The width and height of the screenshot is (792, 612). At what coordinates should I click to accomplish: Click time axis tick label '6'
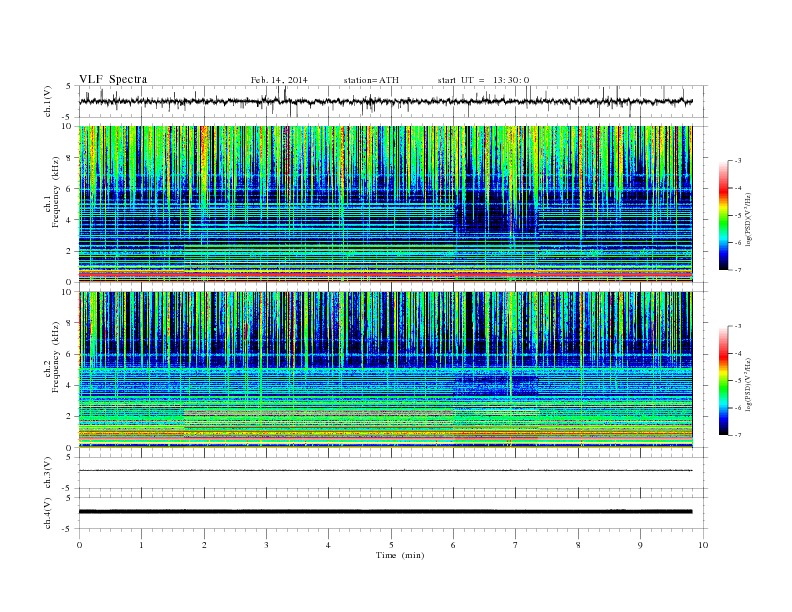coord(454,545)
